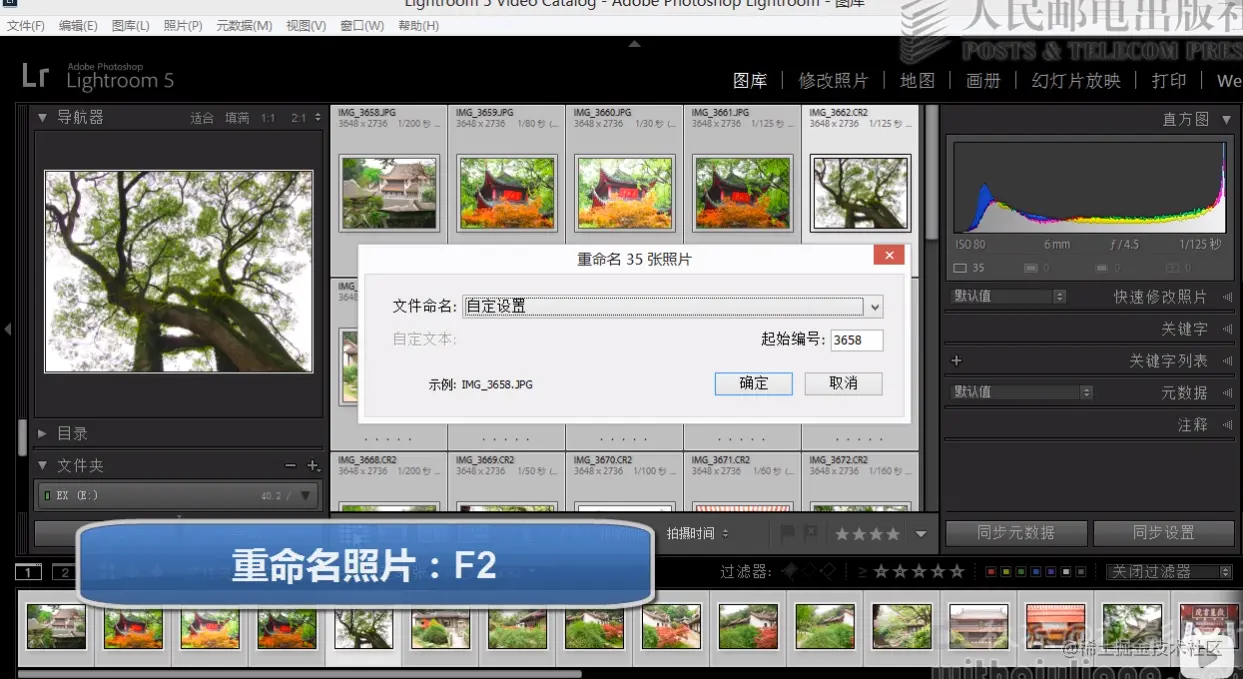
Task: Expand the 注释 panel
Action: click(x=1227, y=425)
